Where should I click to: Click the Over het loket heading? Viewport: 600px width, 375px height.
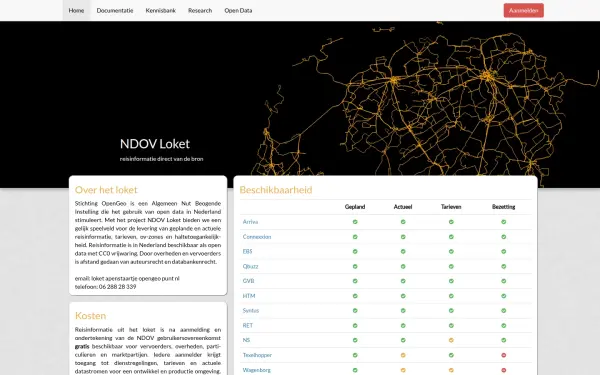click(x=106, y=190)
